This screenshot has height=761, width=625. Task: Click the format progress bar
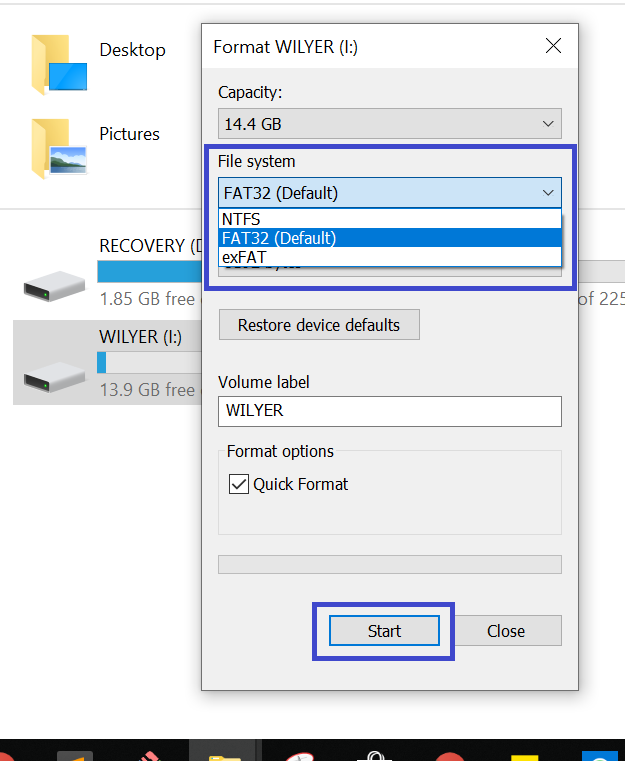pos(390,564)
